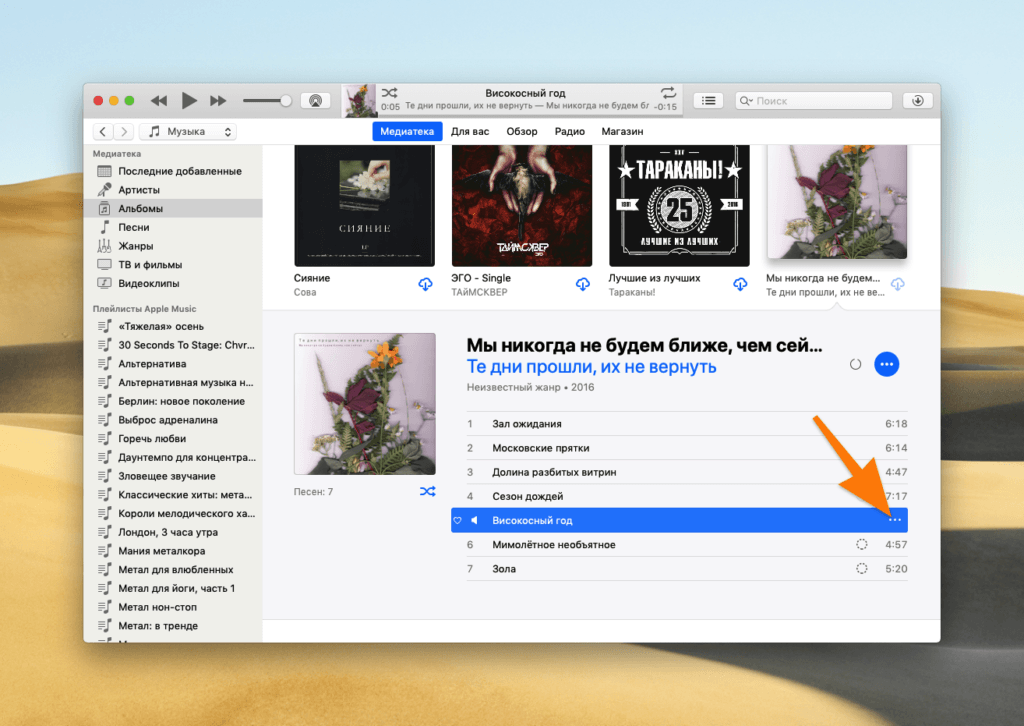1024x726 pixels.
Task: Select Артисты in sidebar
Action: coord(173,190)
